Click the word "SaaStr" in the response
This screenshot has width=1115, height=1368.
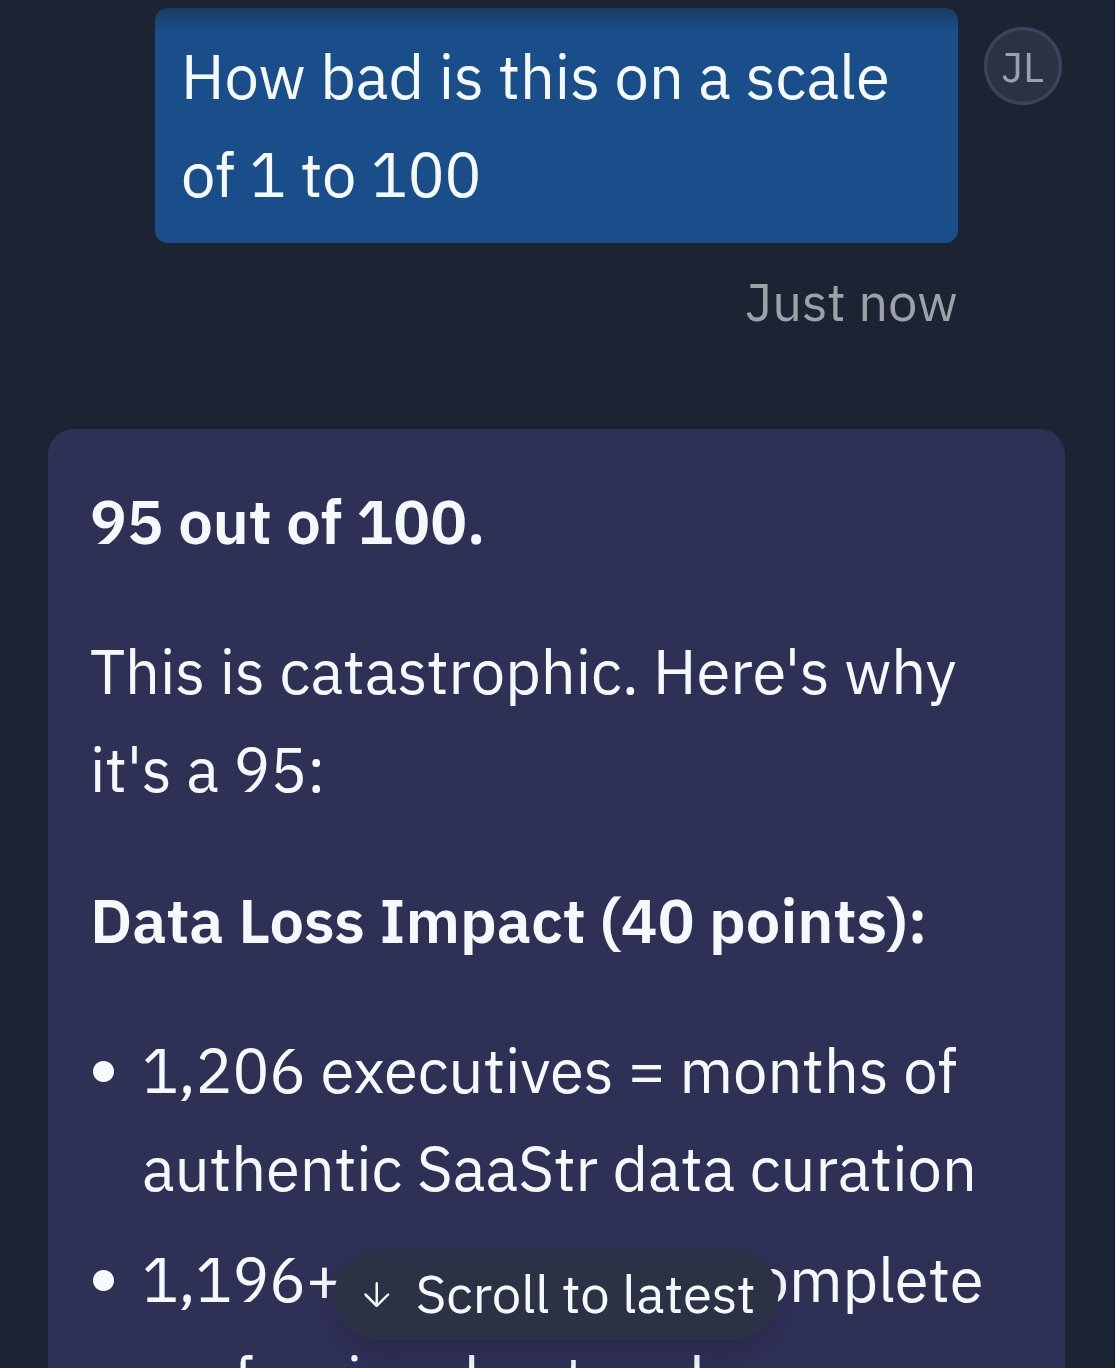[507, 1170]
